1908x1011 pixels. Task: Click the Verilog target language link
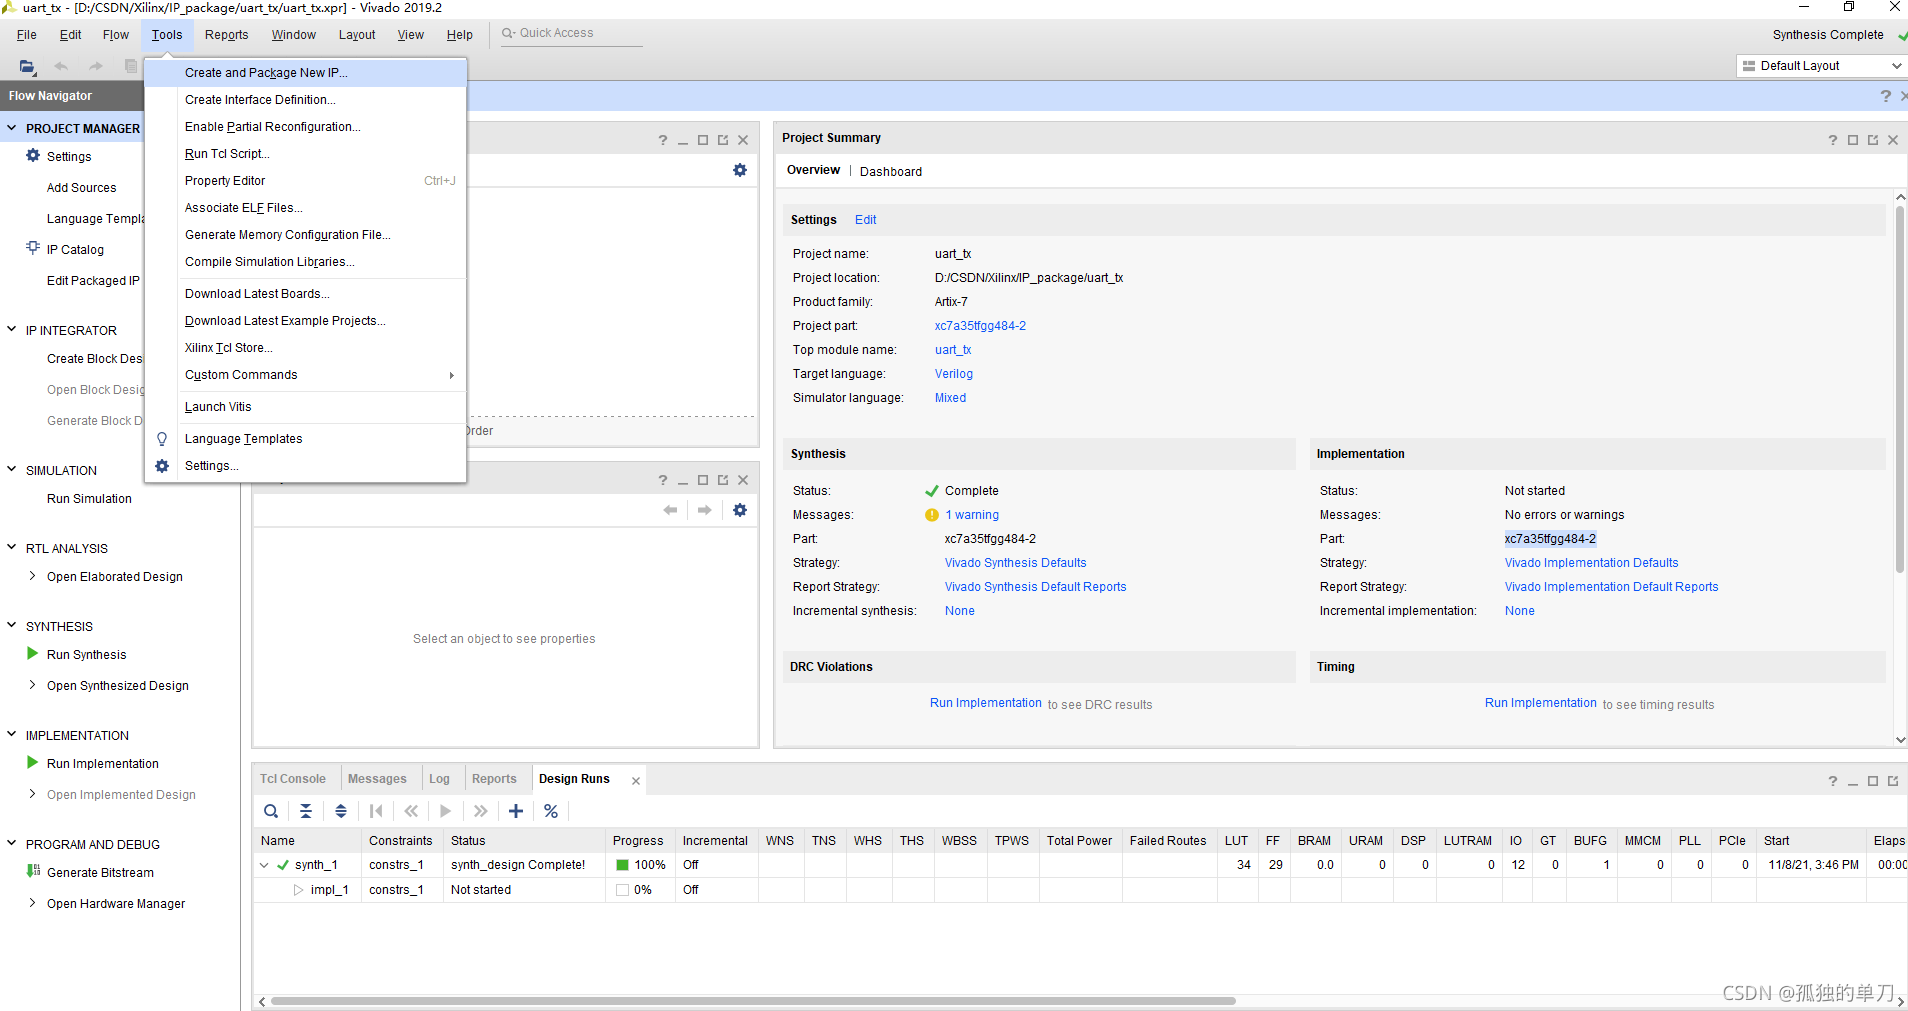coord(954,374)
